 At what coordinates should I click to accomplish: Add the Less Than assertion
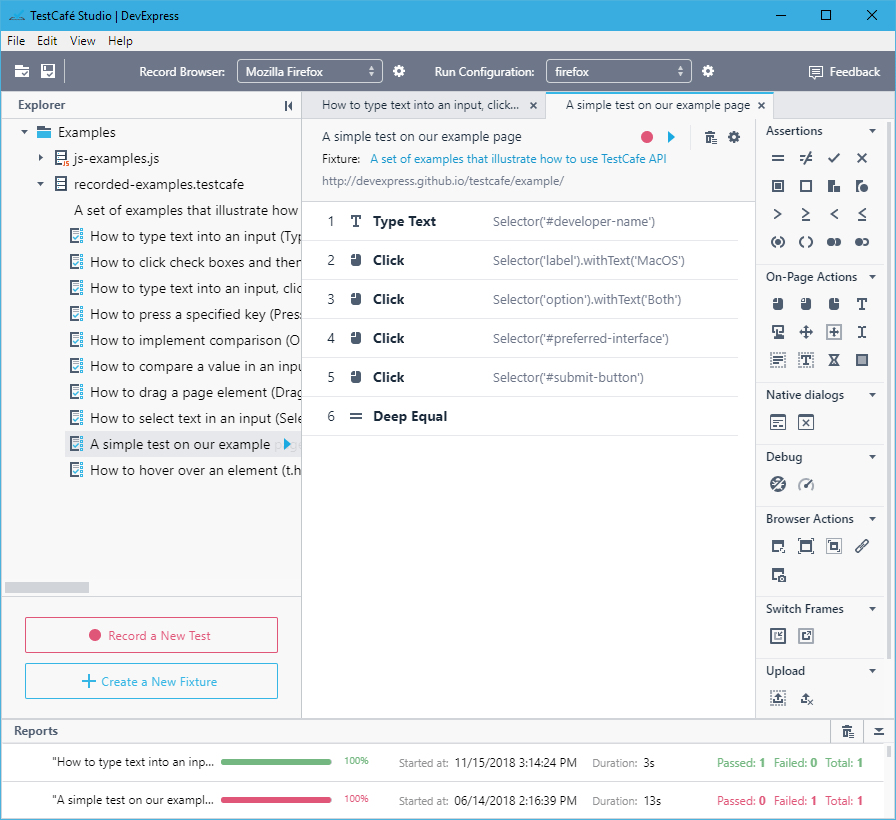click(834, 214)
